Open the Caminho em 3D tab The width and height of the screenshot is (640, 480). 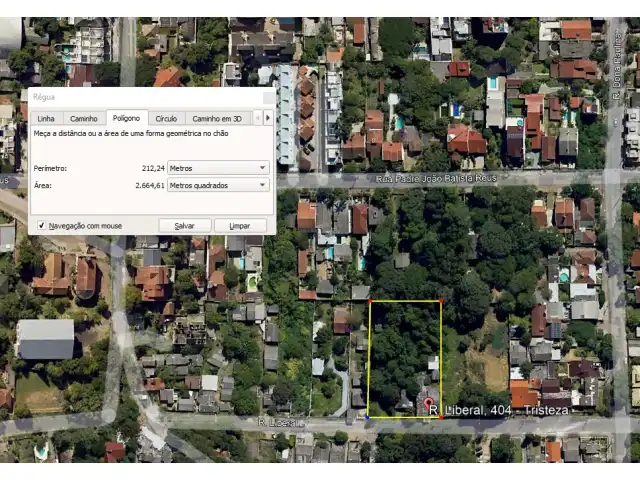(x=216, y=118)
